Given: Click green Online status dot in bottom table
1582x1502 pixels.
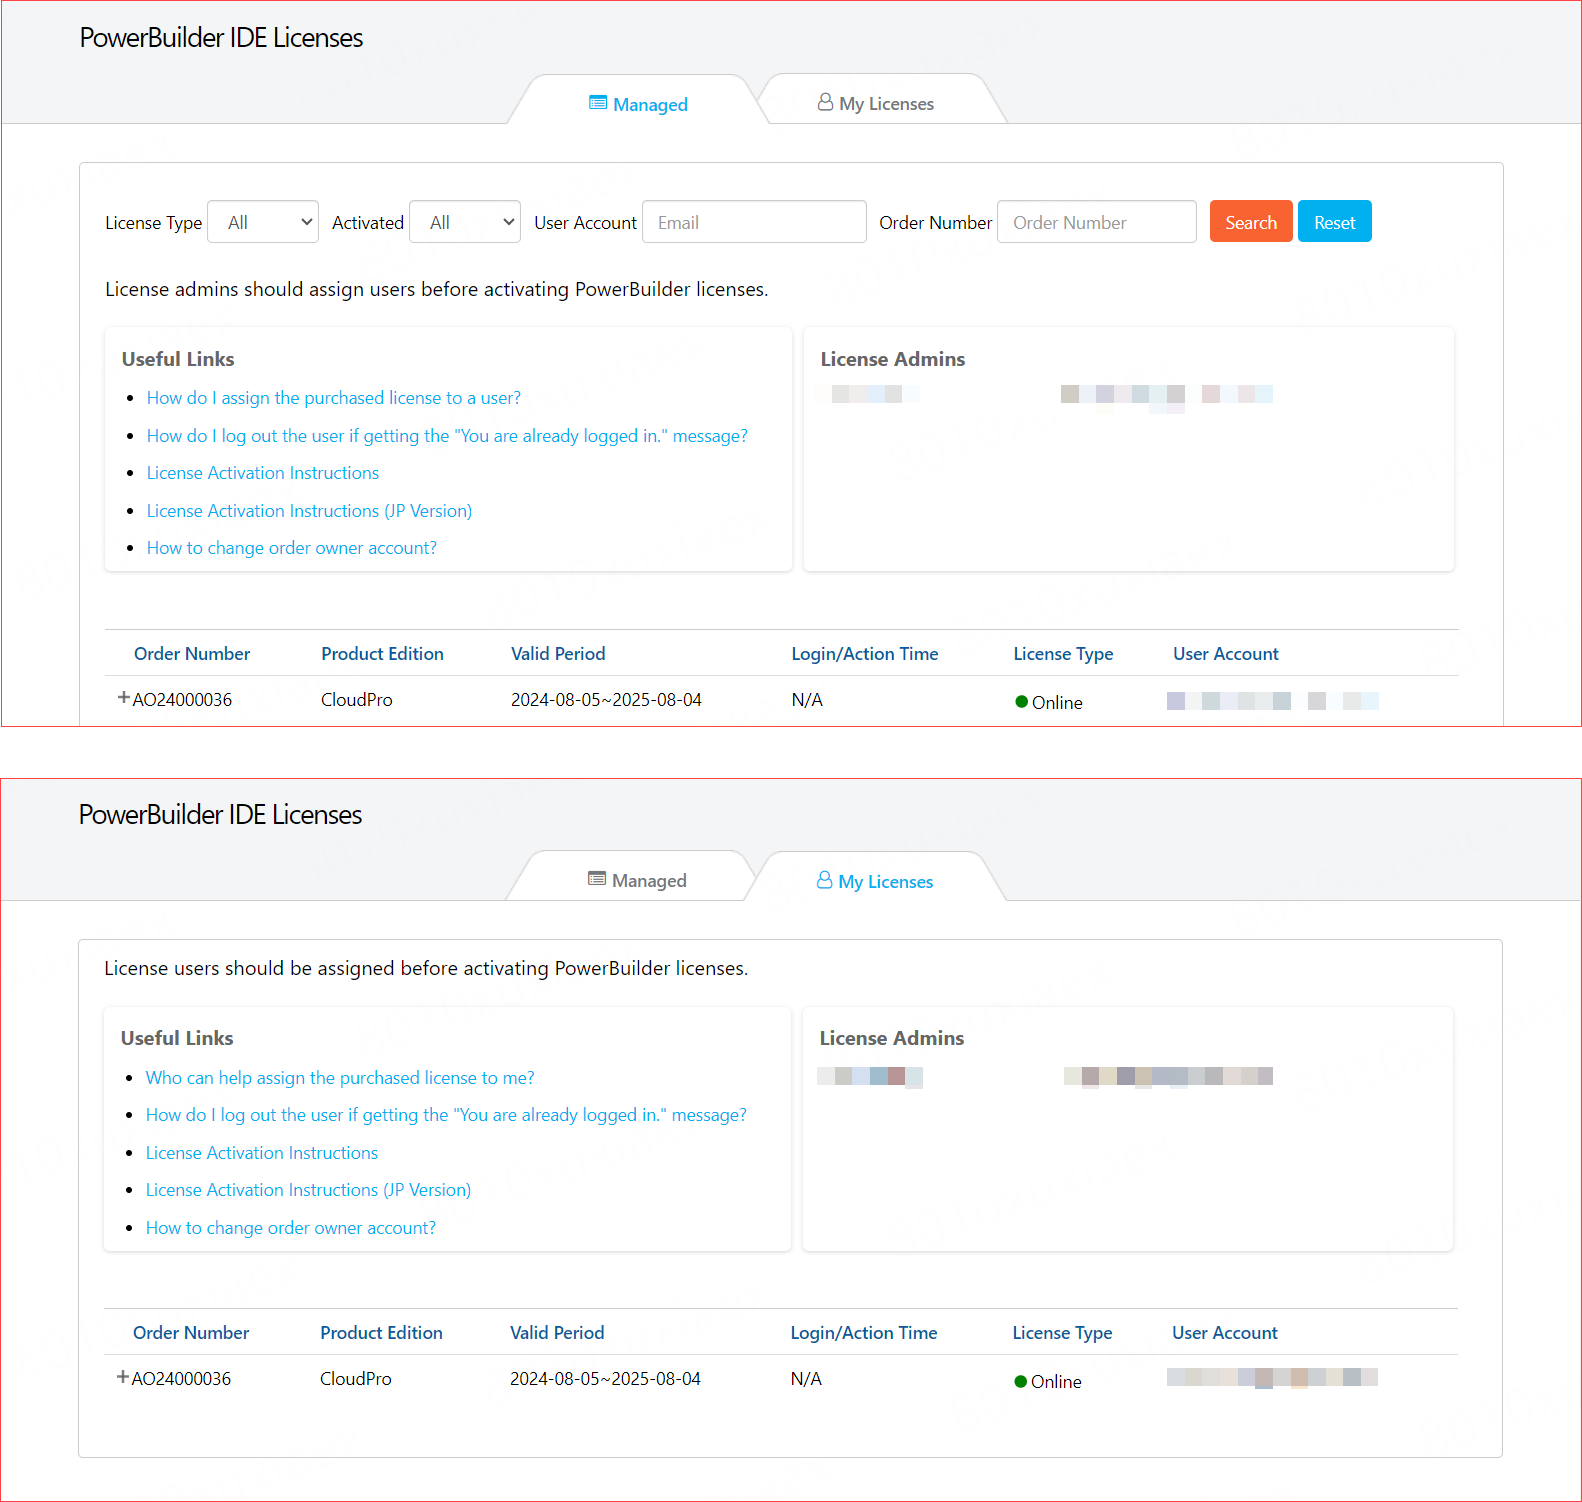Looking at the screenshot, I should tap(1020, 1381).
